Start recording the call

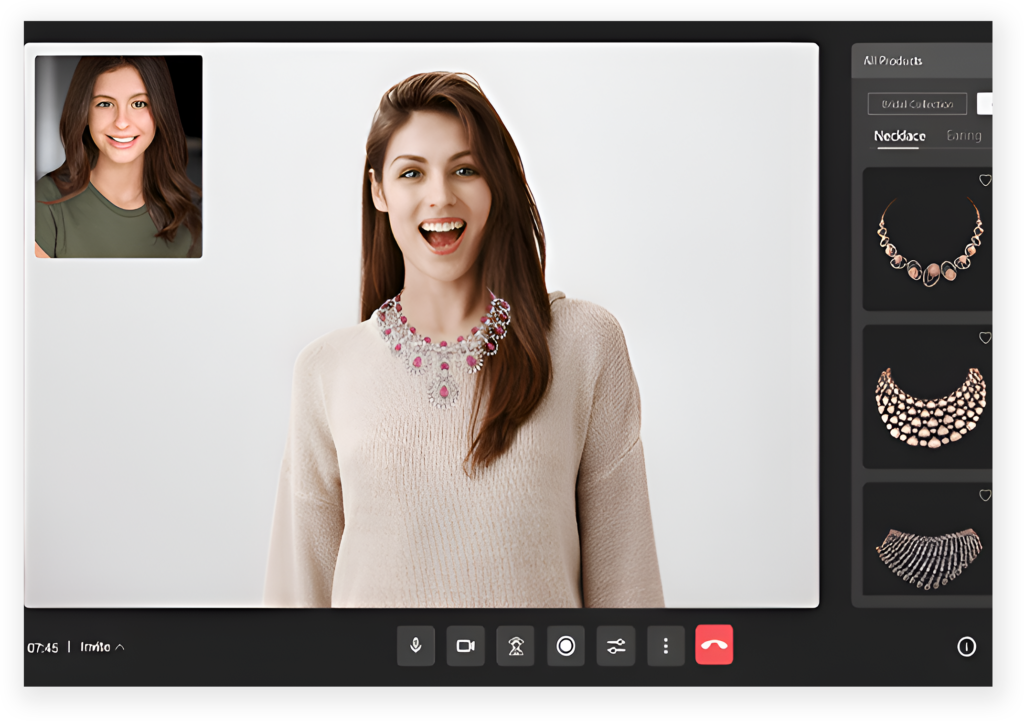(565, 646)
